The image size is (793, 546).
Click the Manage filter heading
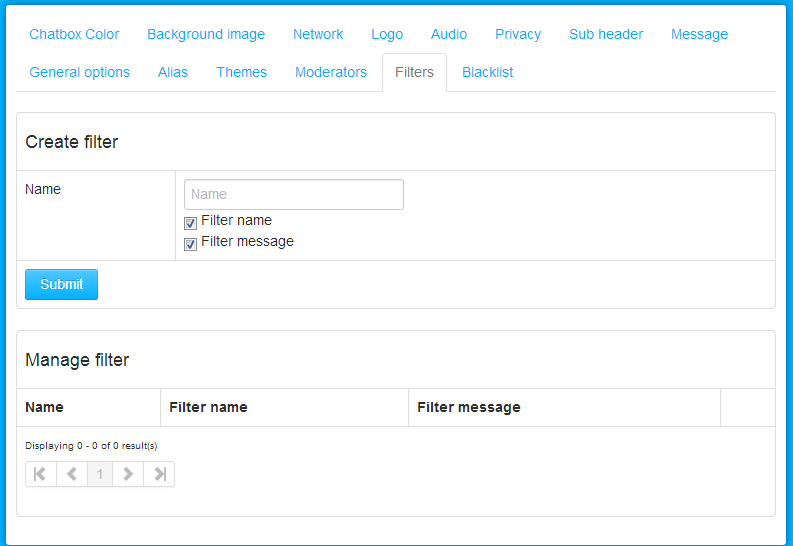point(77,360)
